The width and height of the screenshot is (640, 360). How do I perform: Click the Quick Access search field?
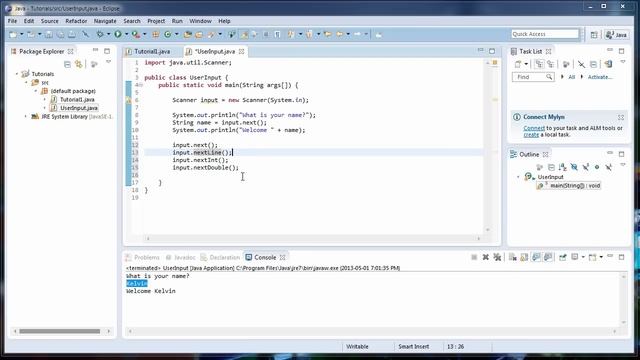pos(545,34)
